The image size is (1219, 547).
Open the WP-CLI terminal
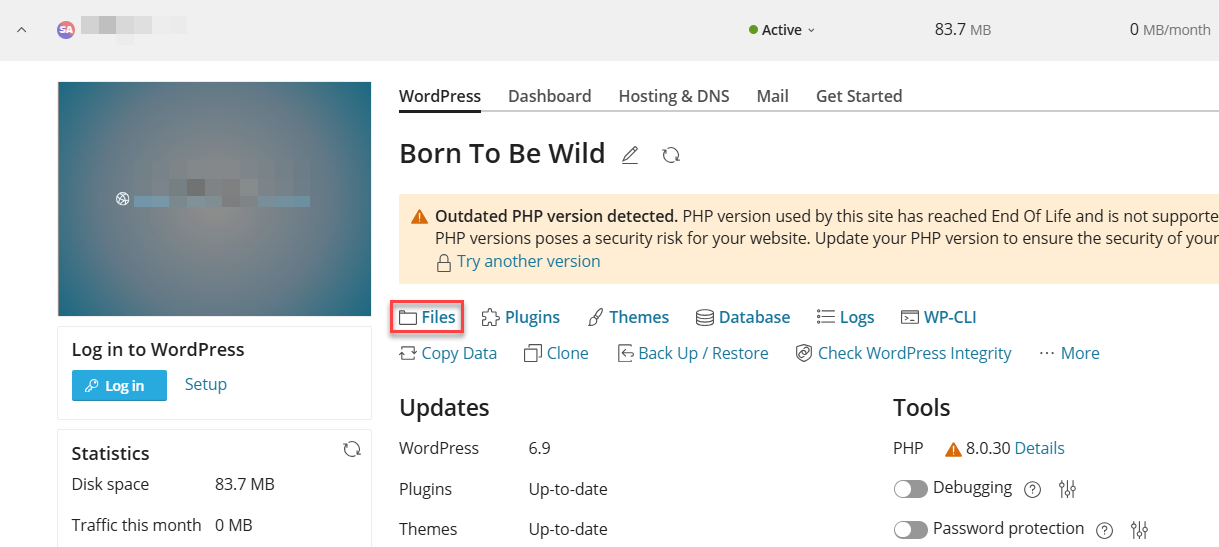point(938,317)
